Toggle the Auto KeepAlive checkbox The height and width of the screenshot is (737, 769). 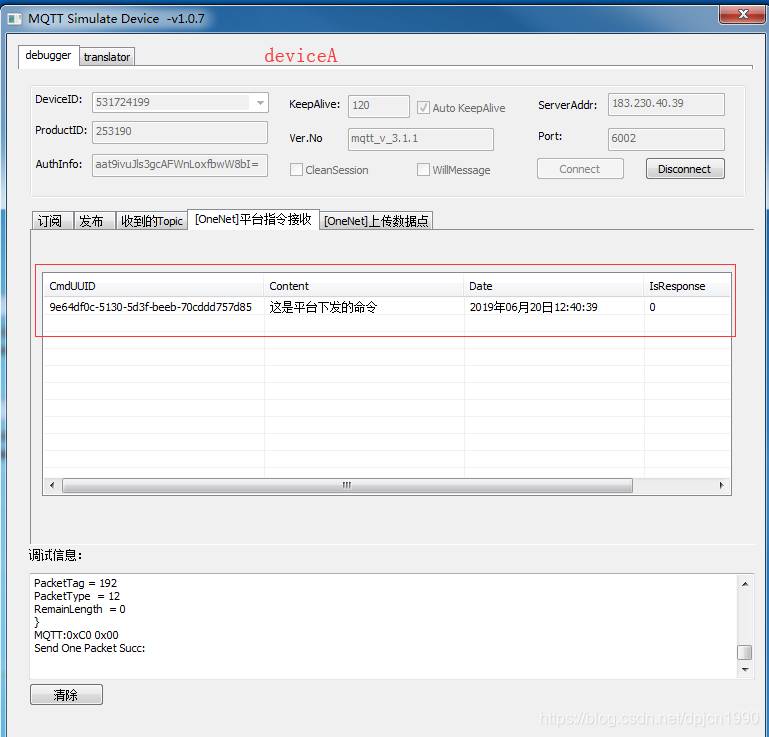point(423,107)
